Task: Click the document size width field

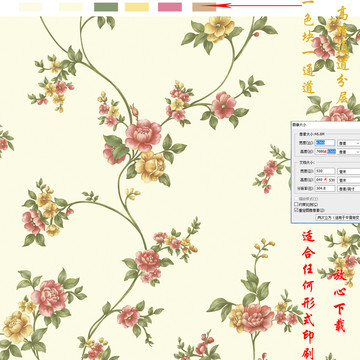Action: pyautogui.click(x=325, y=171)
